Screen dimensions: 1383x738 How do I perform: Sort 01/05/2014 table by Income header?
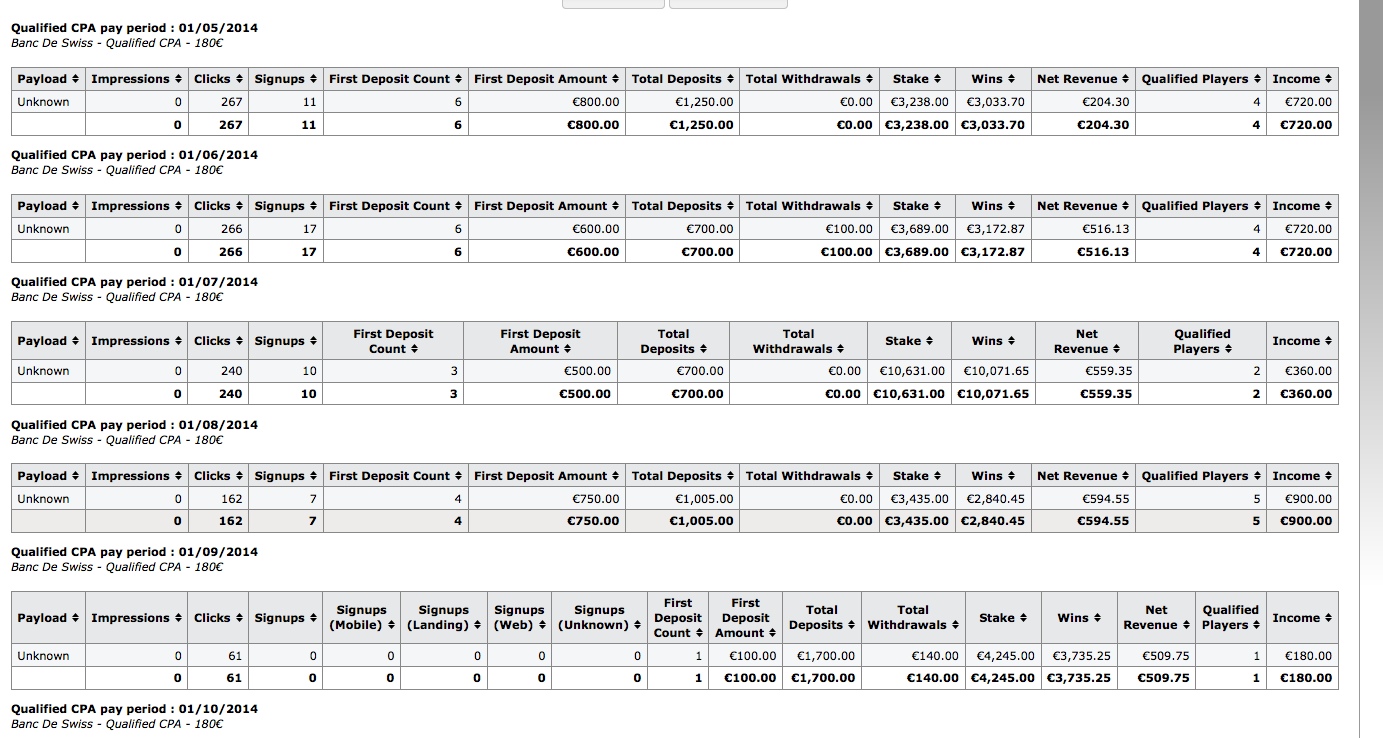click(1302, 79)
